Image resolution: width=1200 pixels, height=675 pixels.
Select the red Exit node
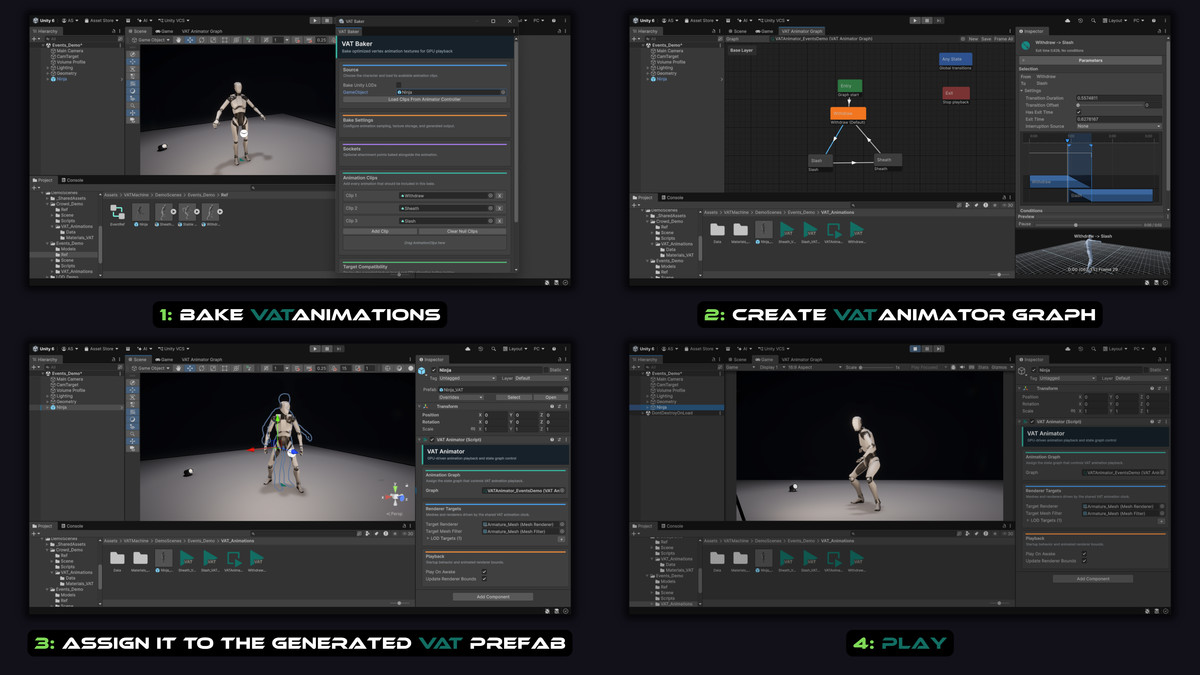(x=956, y=93)
